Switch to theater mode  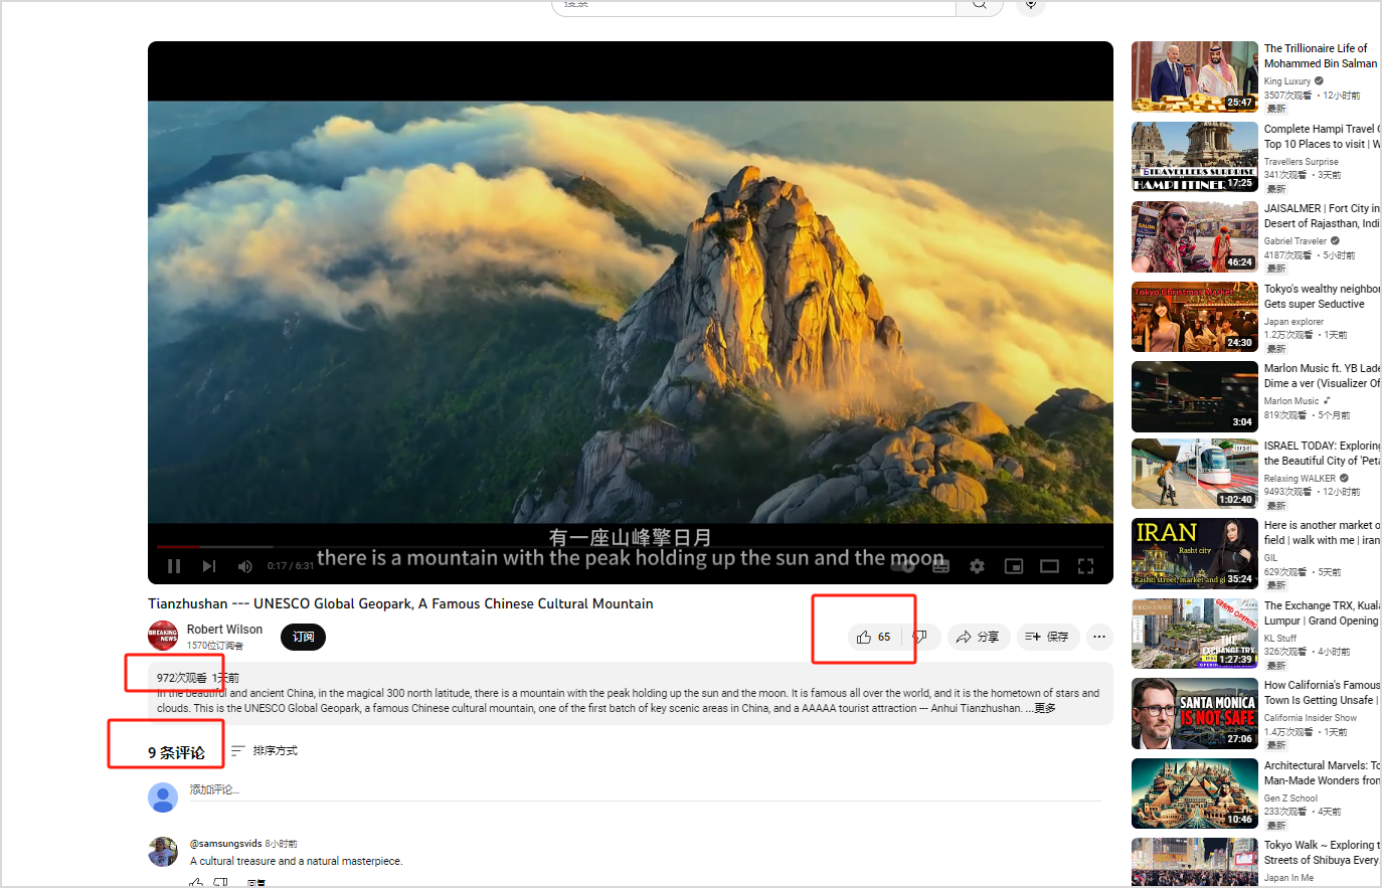1049,566
